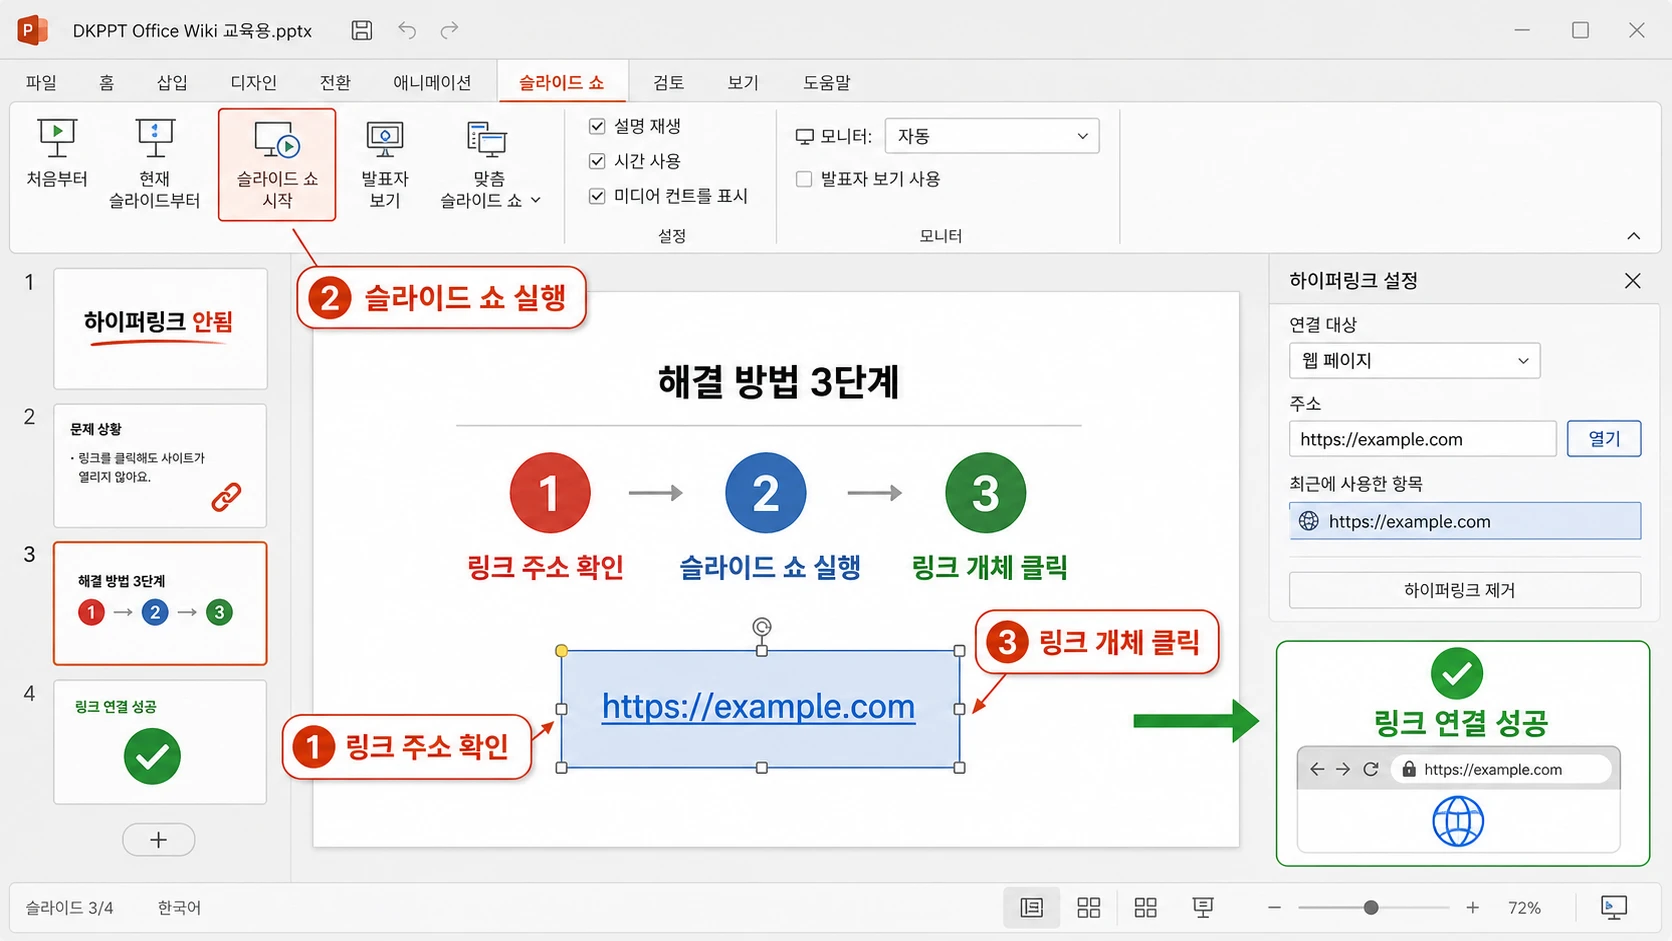Viewport: 1672px width, 941px height.
Task: Click the 주소 URL input field
Action: [x=1423, y=439]
